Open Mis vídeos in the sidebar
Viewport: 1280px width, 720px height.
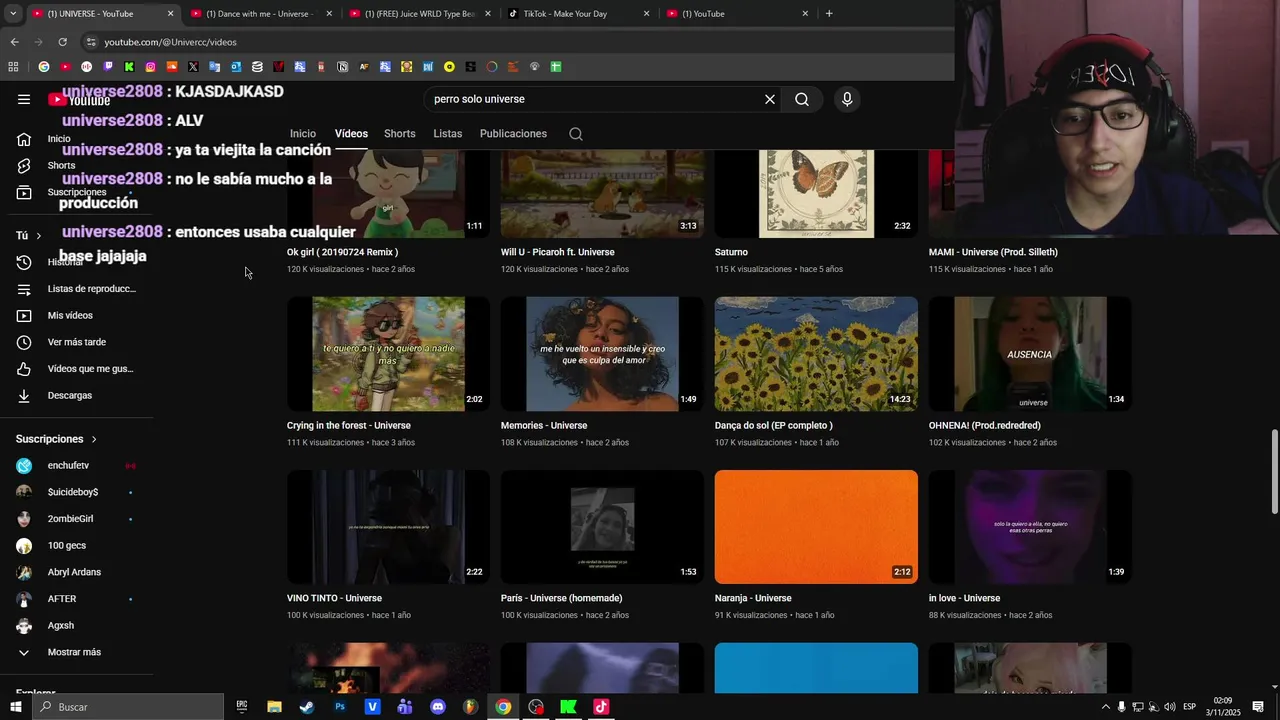coord(76,316)
